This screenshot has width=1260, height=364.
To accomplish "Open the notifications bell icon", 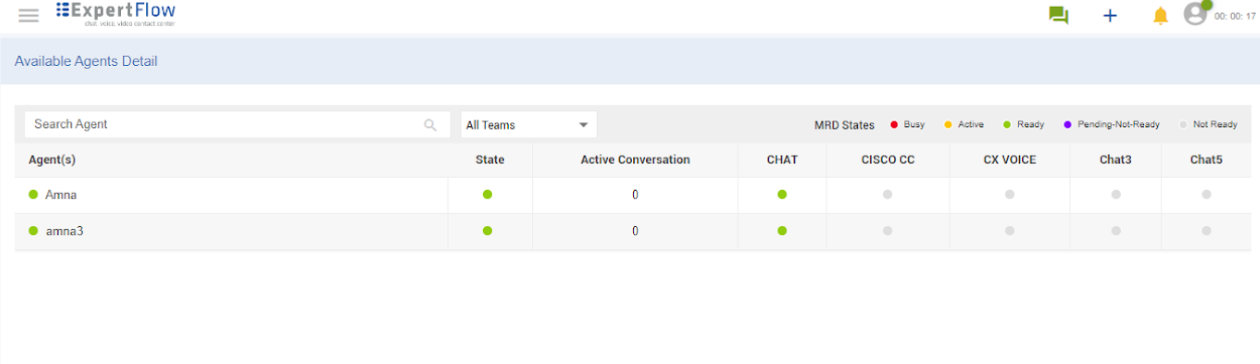I will (x=1160, y=15).
